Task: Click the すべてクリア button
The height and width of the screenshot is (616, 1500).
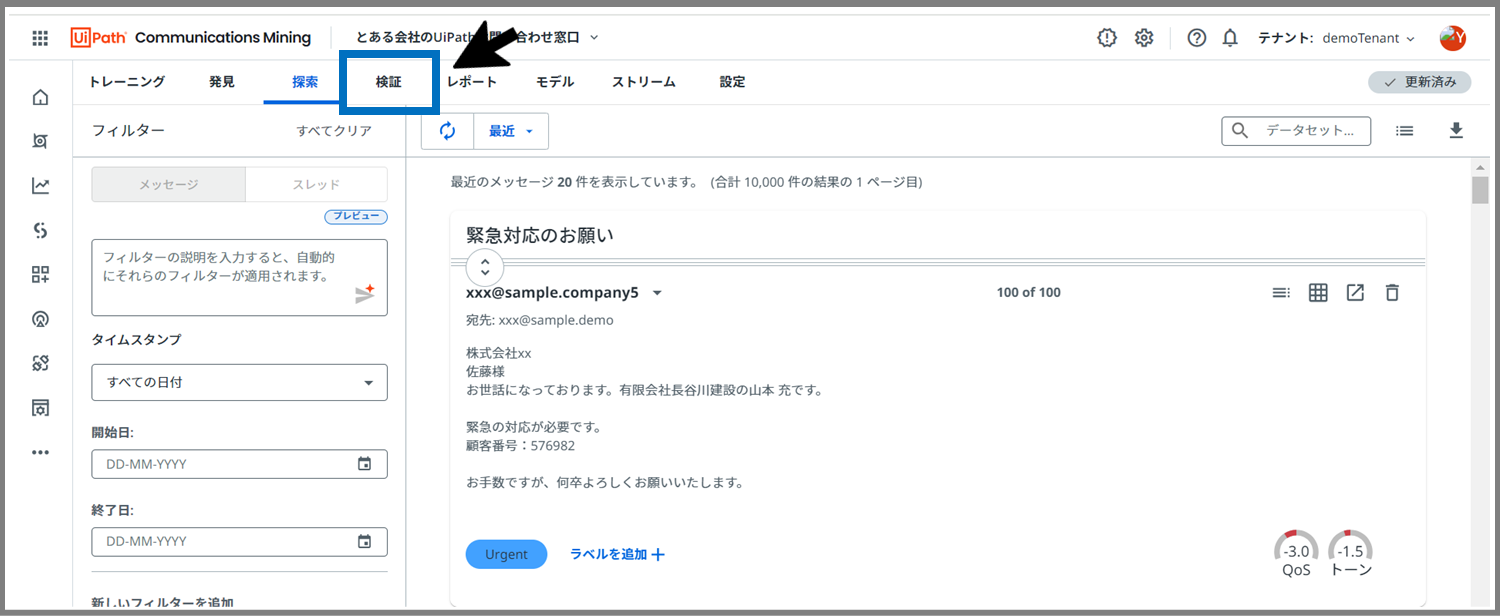Action: tap(334, 131)
